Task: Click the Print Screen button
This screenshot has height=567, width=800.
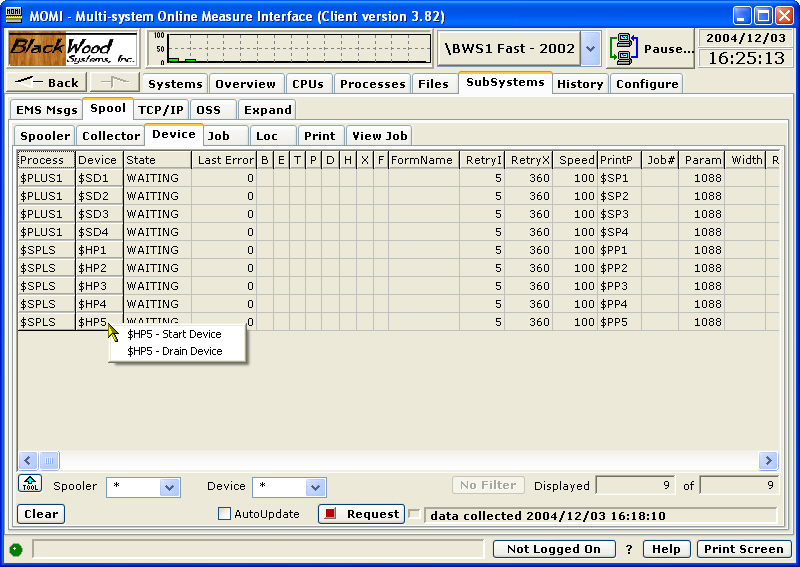Action: pyautogui.click(x=743, y=549)
